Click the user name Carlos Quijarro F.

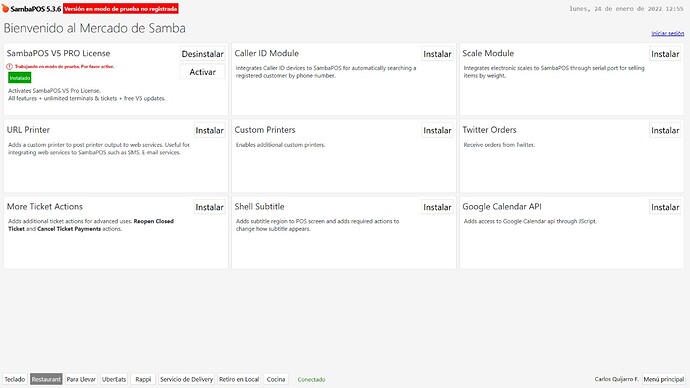coord(617,379)
